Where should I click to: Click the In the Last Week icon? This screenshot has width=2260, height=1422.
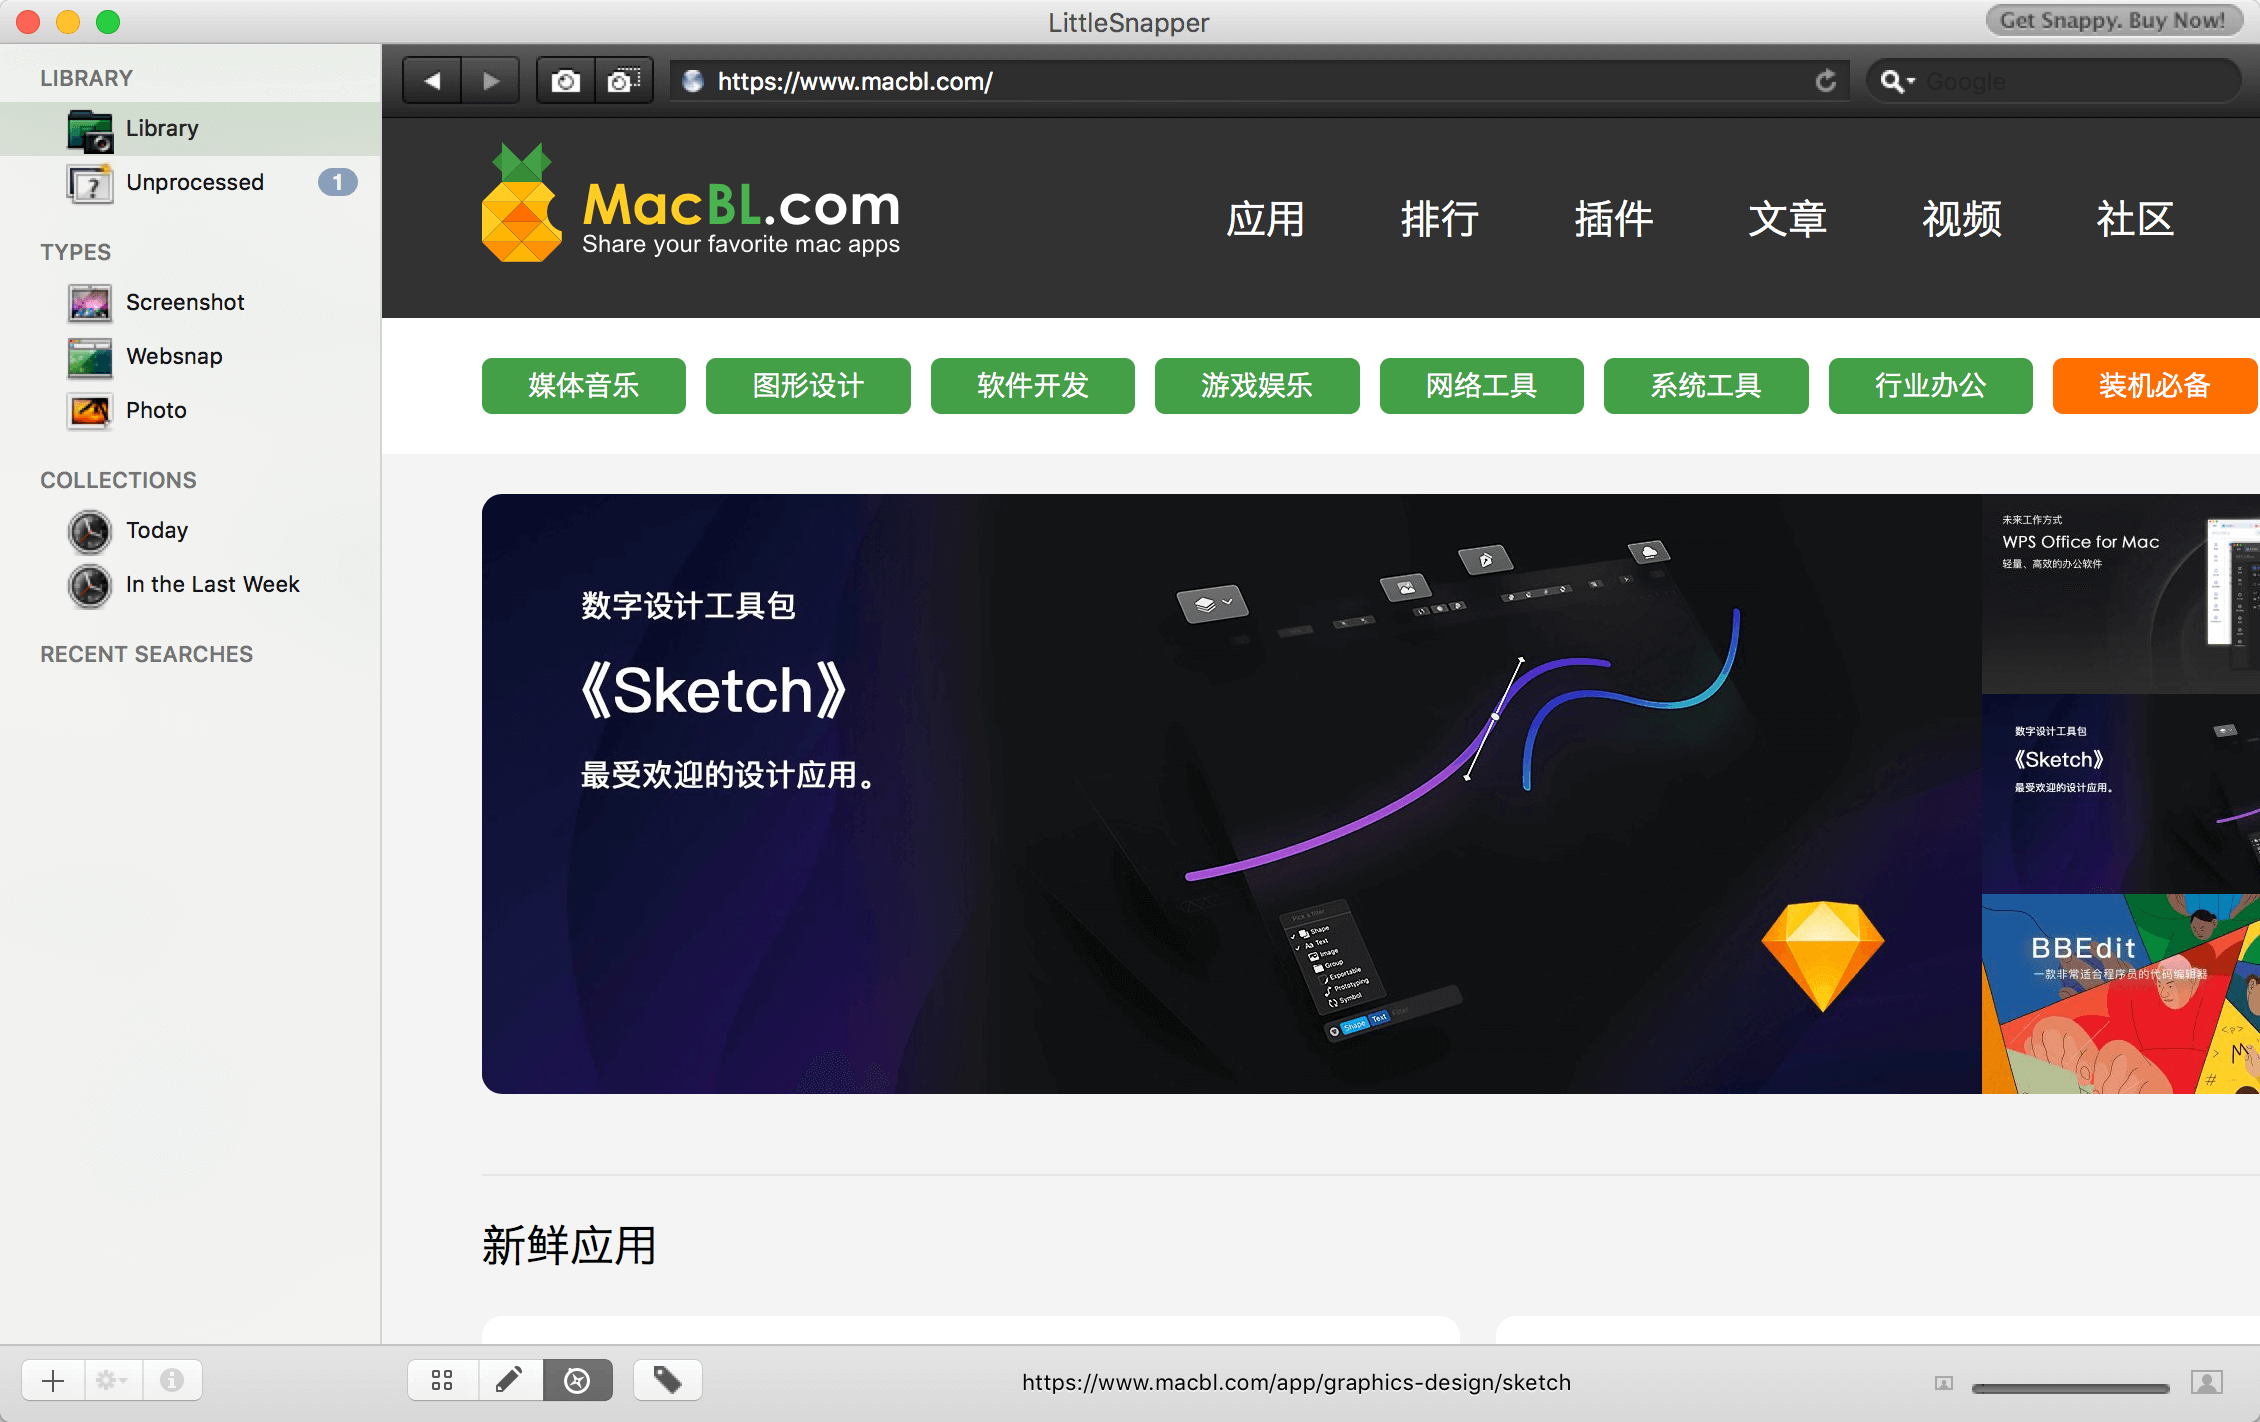[90, 585]
